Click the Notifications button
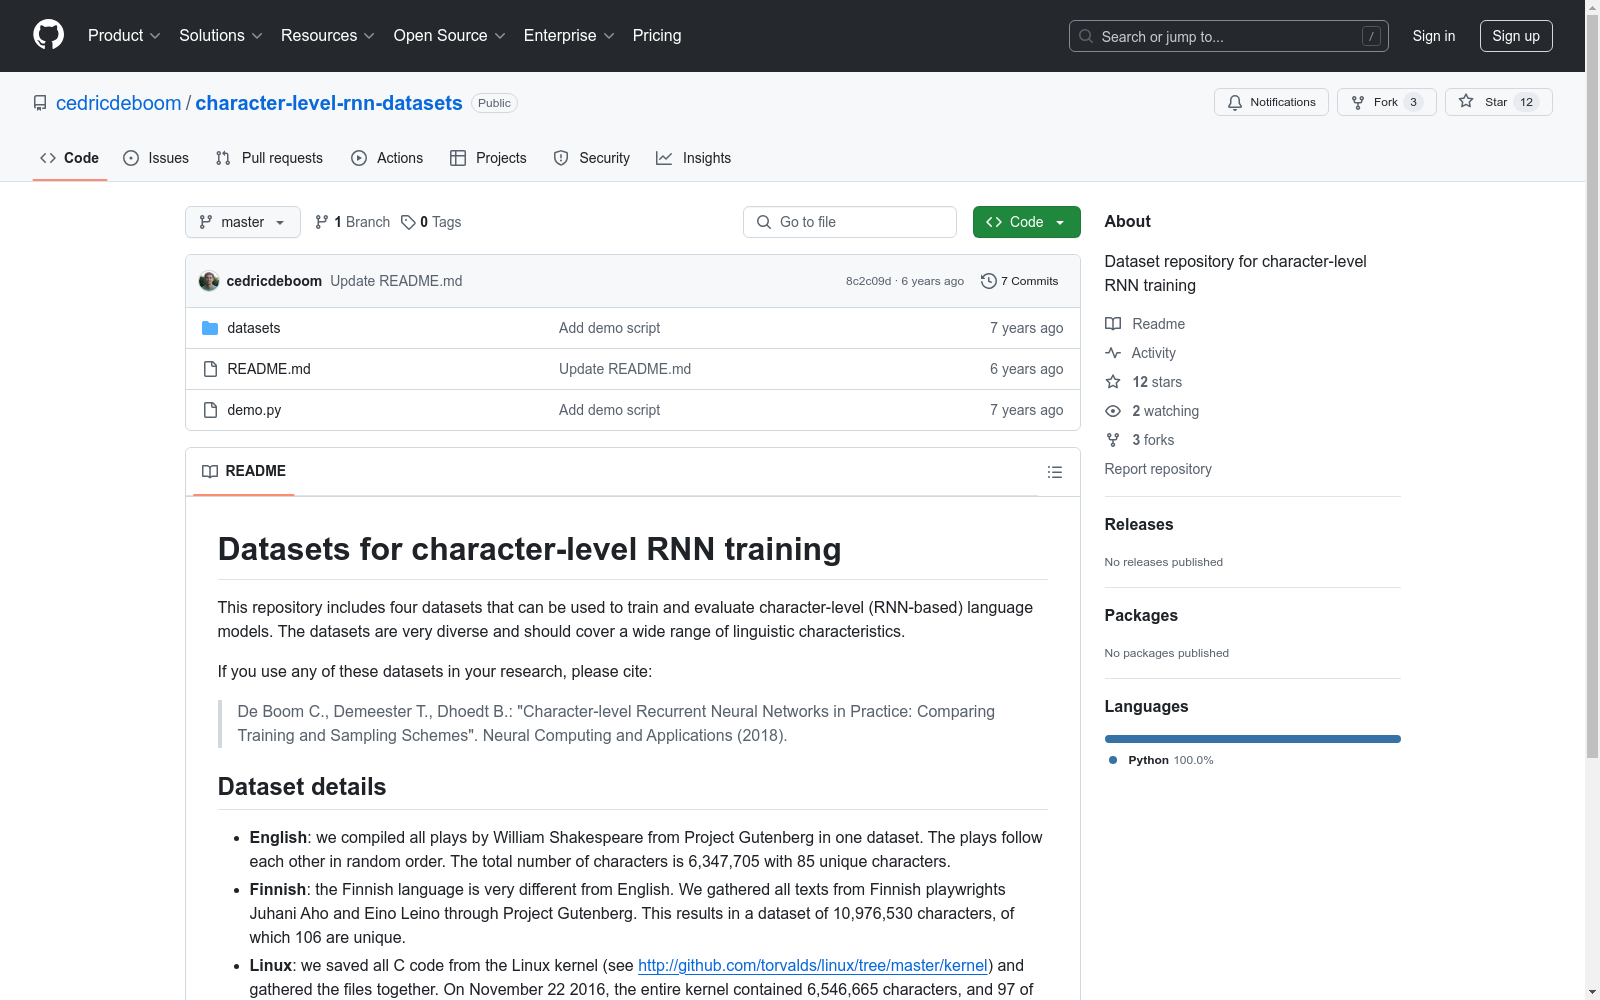This screenshot has width=1600, height=1000. 1271,102
